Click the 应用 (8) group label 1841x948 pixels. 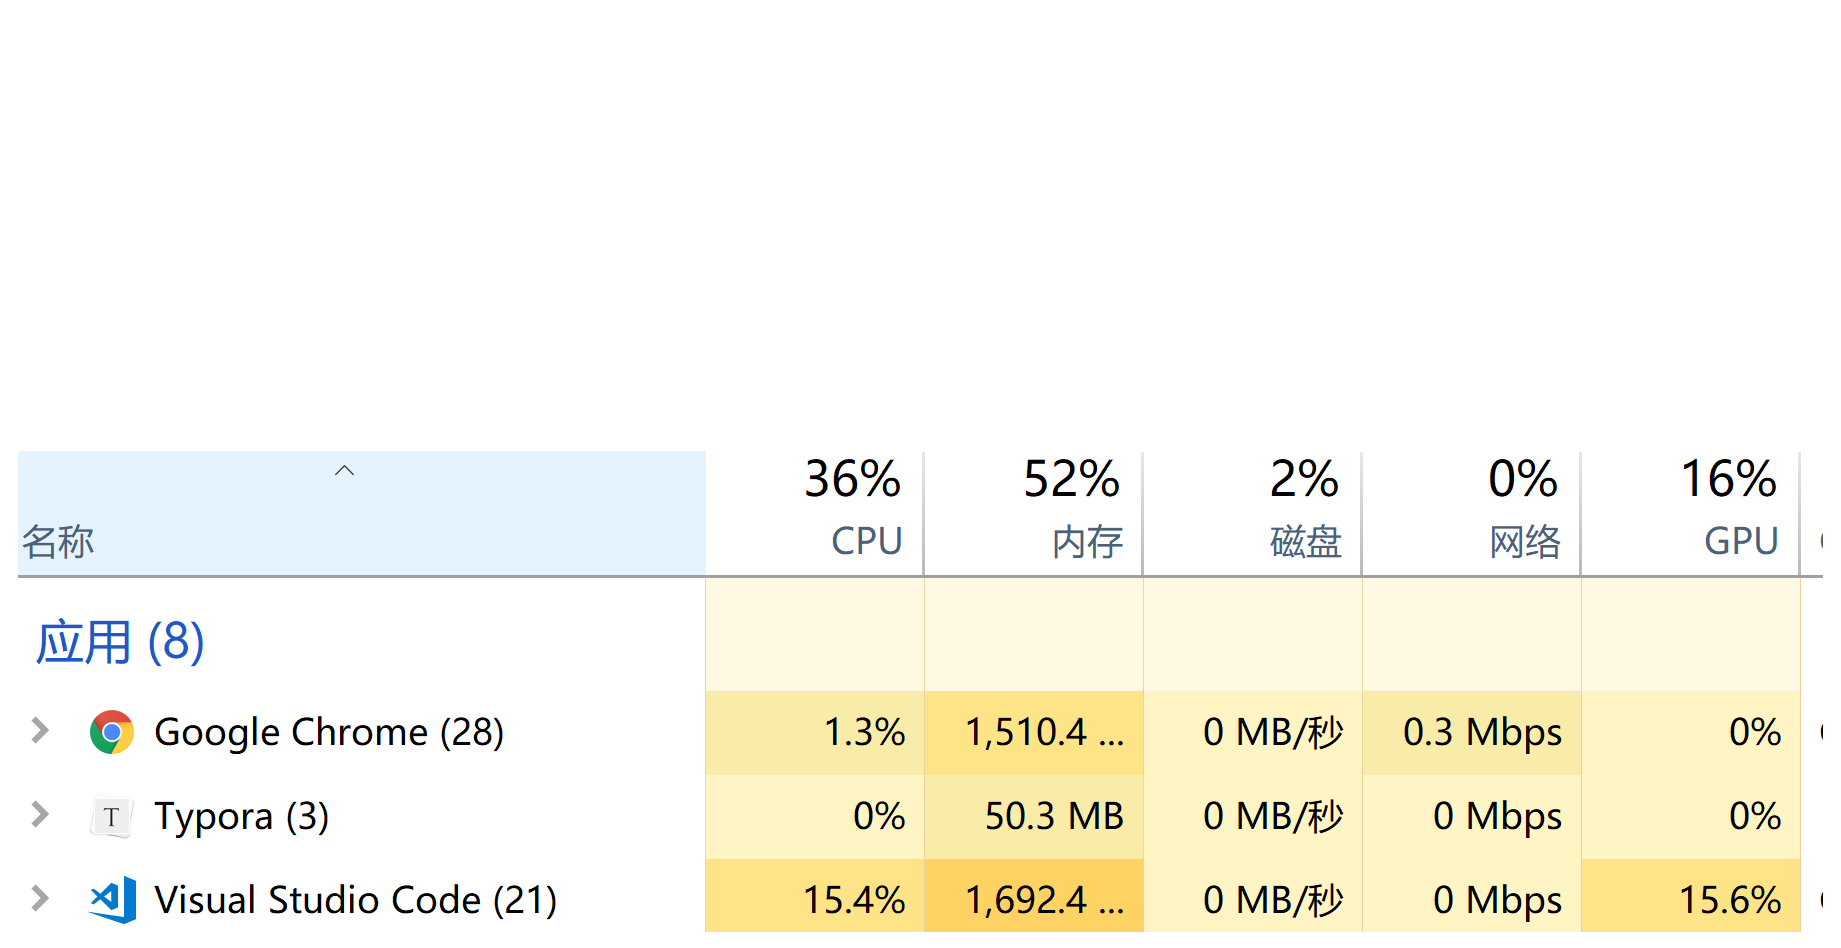click(x=120, y=643)
